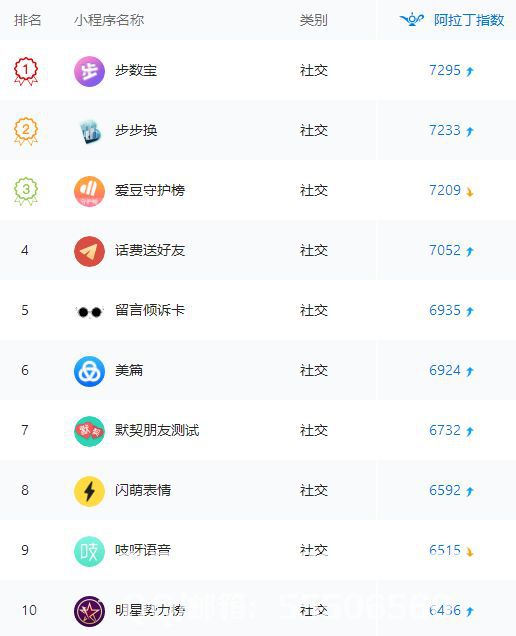Click the rank 3 green medal badge
This screenshot has width=516, height=636.
26,191
